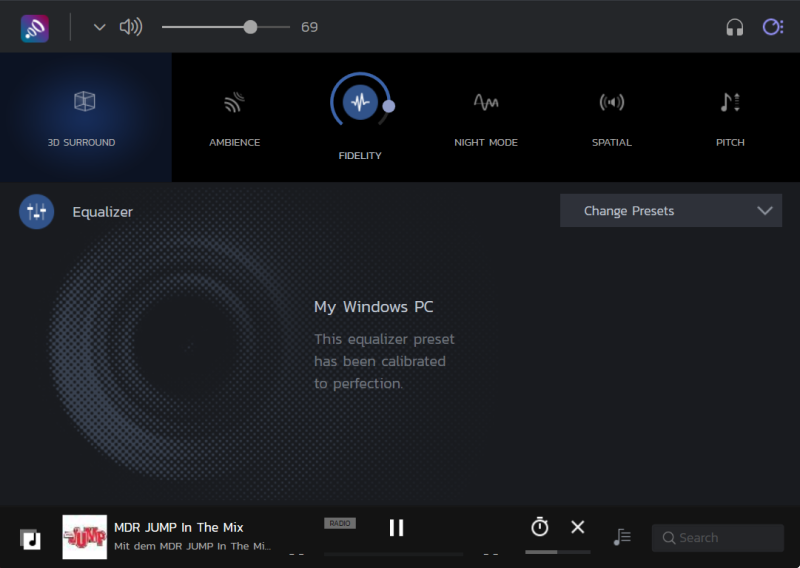800x568 pixels.
Task: Click the SPATIAL label text
Action: [612, 142]
